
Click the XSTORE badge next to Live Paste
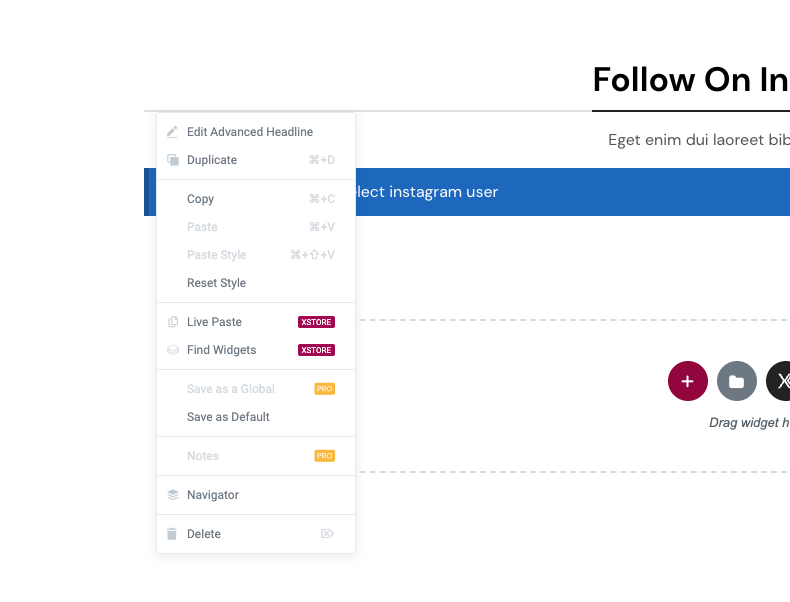316,322
